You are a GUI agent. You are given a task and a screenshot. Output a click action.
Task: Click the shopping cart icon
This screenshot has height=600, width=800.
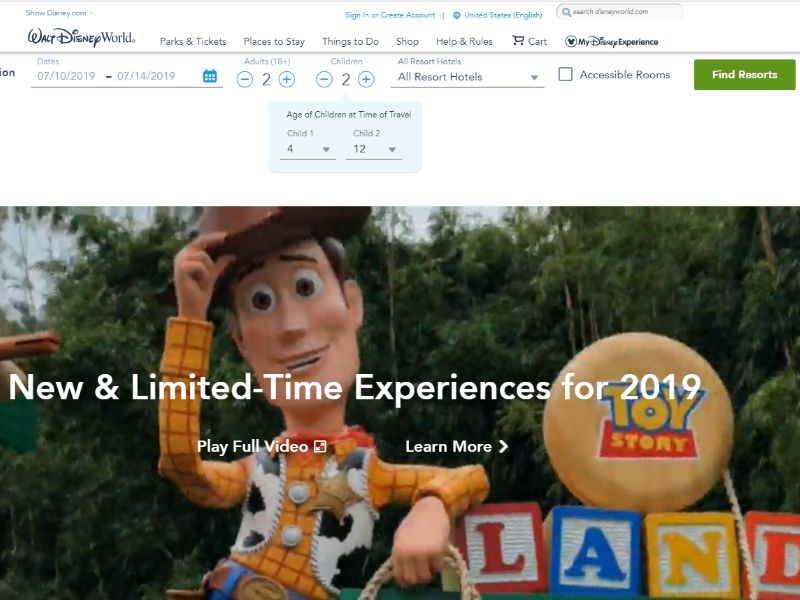tap(518, 40)
